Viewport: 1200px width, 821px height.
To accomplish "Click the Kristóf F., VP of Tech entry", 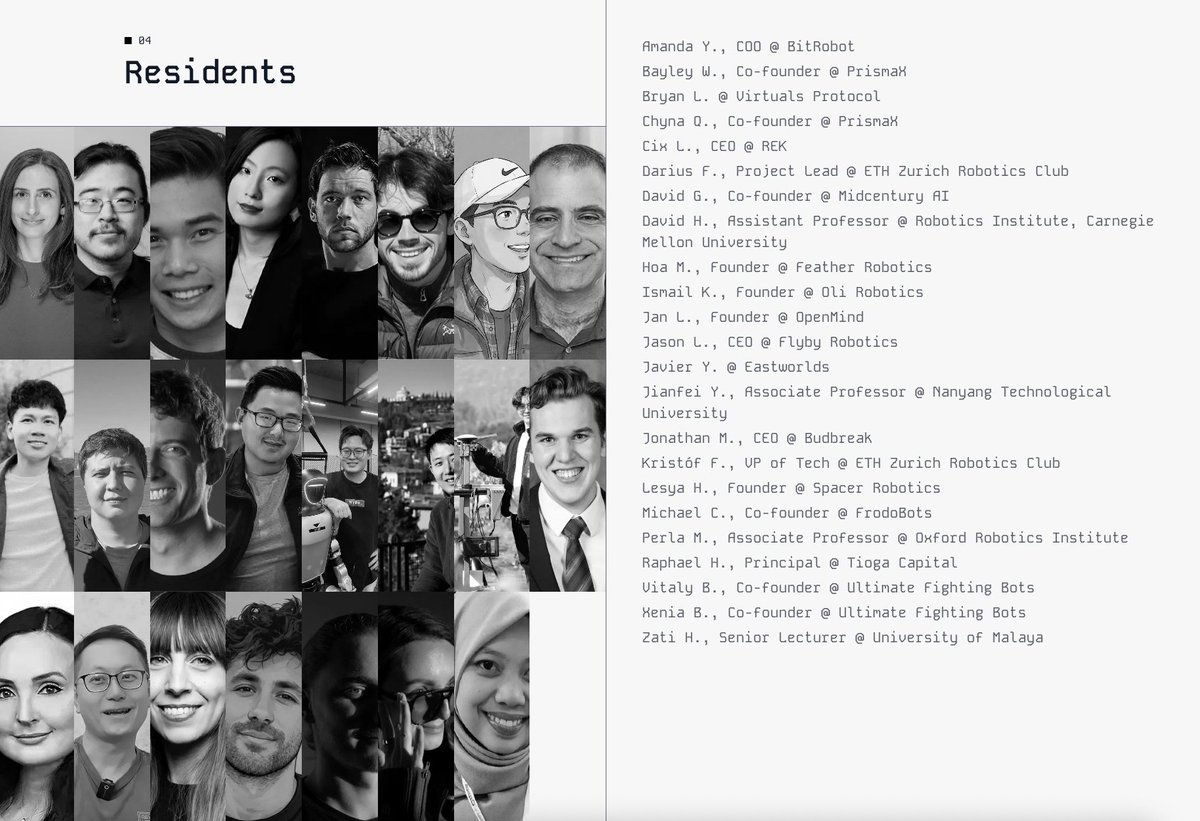I will [850, 463].
